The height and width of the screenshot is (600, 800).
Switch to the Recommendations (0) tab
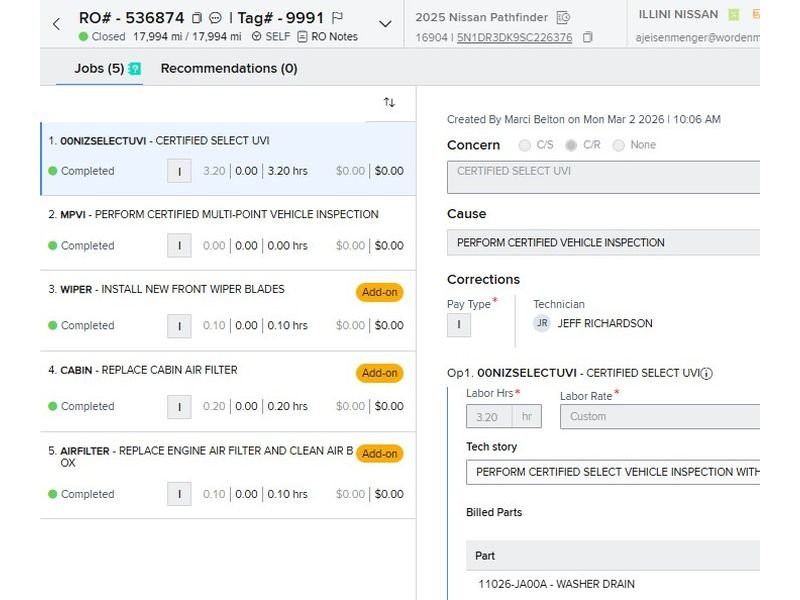[x=229, y=68]
